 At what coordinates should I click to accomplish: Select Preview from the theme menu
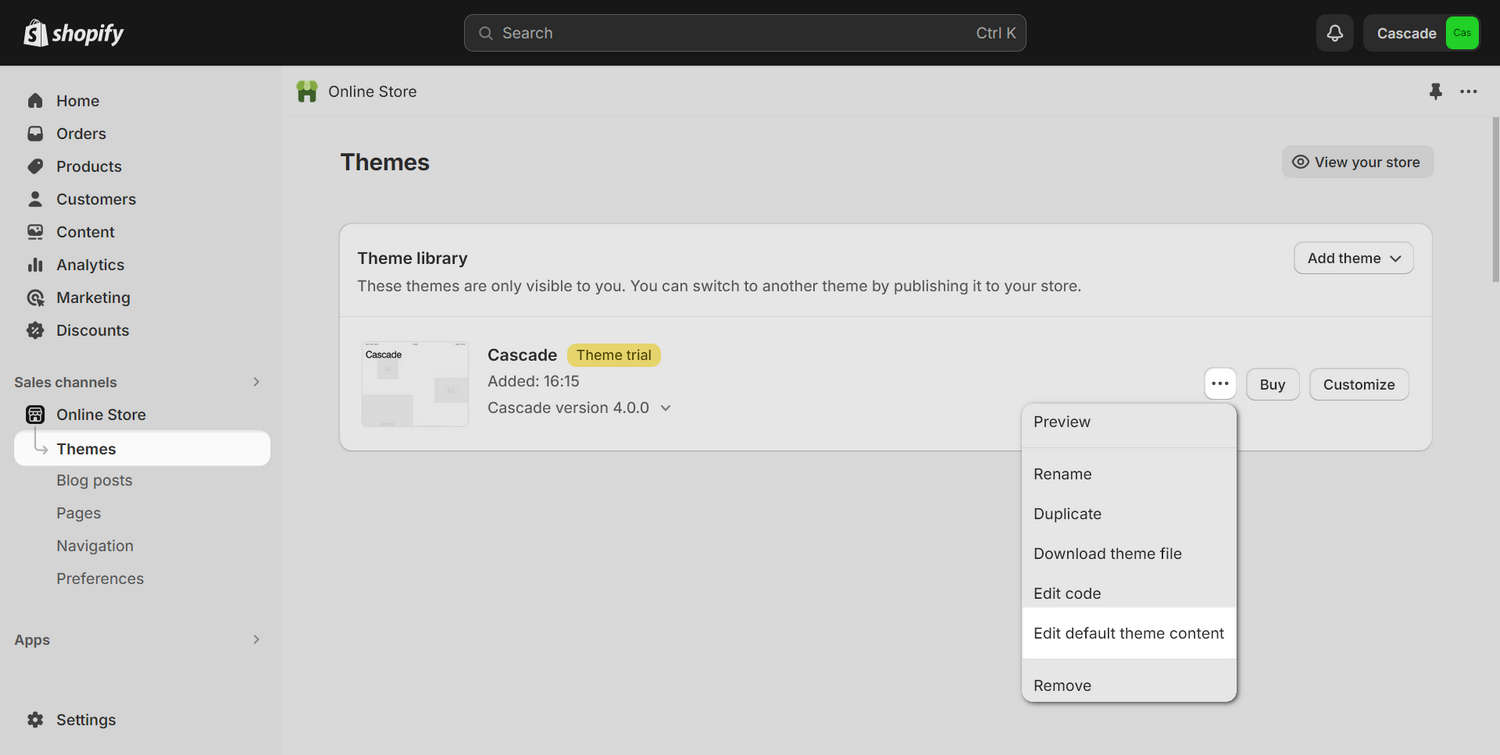pyautogui.click(x=1129, y=422)
